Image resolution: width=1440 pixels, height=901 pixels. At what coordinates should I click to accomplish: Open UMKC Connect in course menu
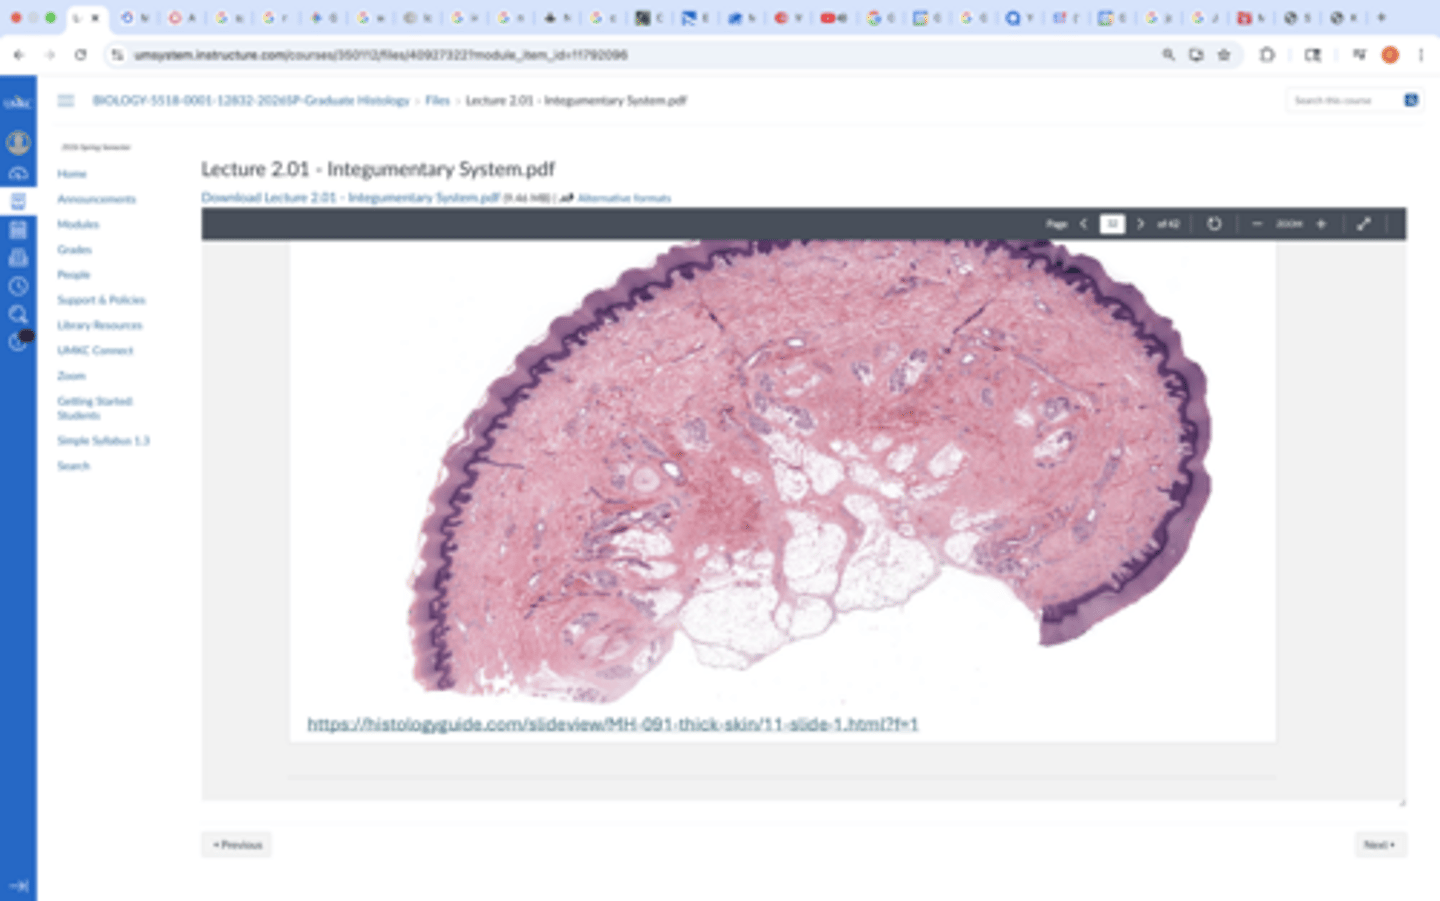pyautogui.click(x=95, y=350)
